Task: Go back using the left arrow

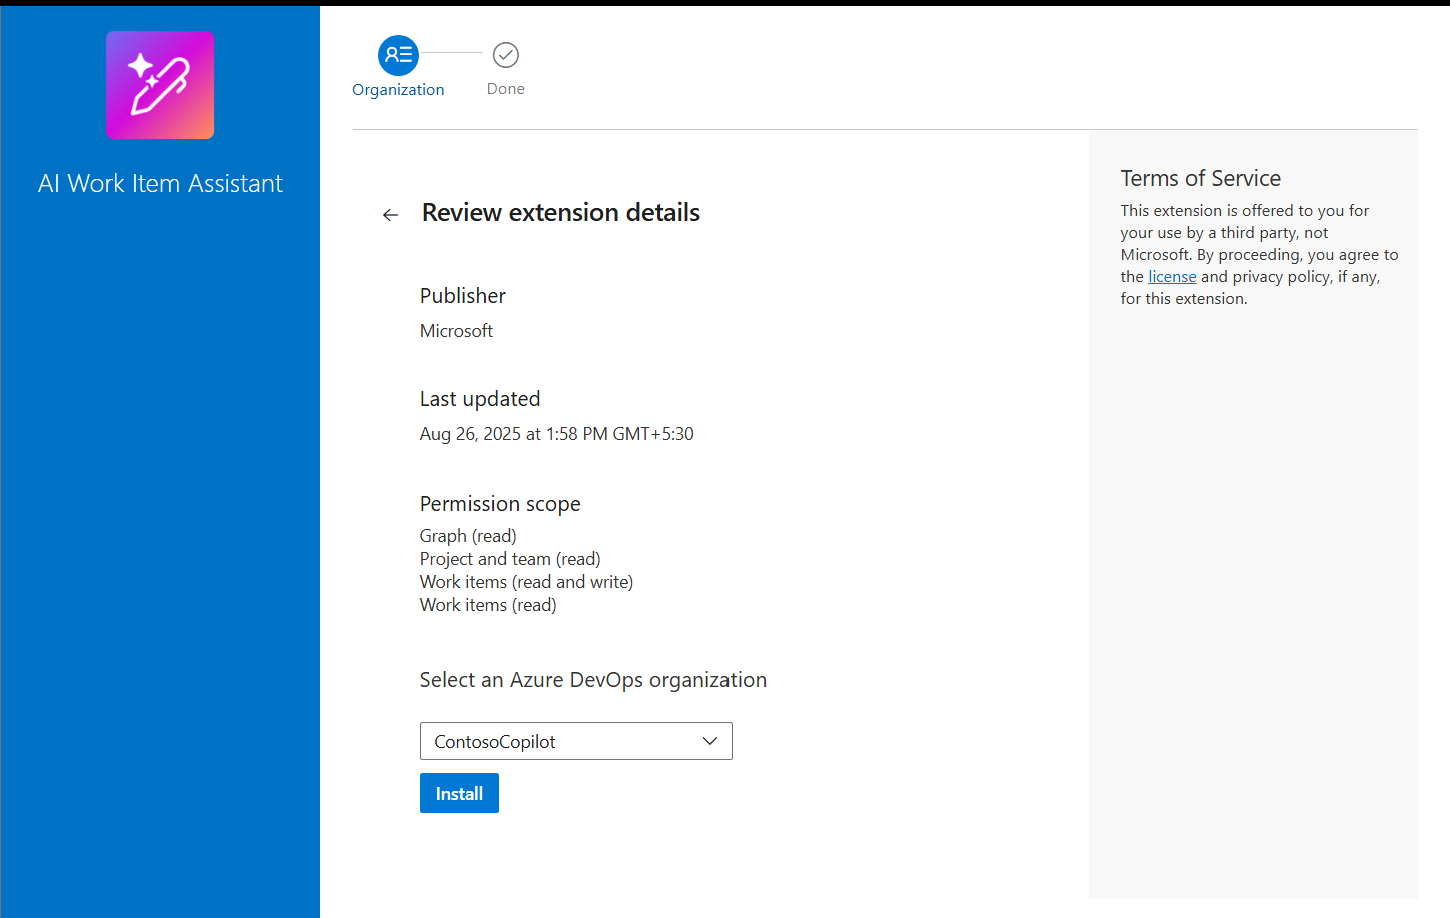Action: click(x=390, y=215)
